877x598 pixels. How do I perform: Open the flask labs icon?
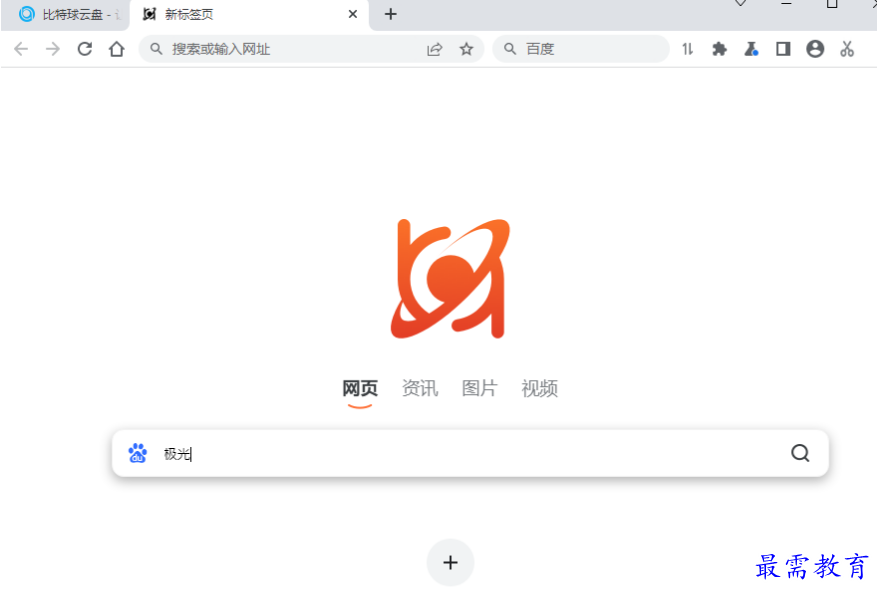coord(751,49)
